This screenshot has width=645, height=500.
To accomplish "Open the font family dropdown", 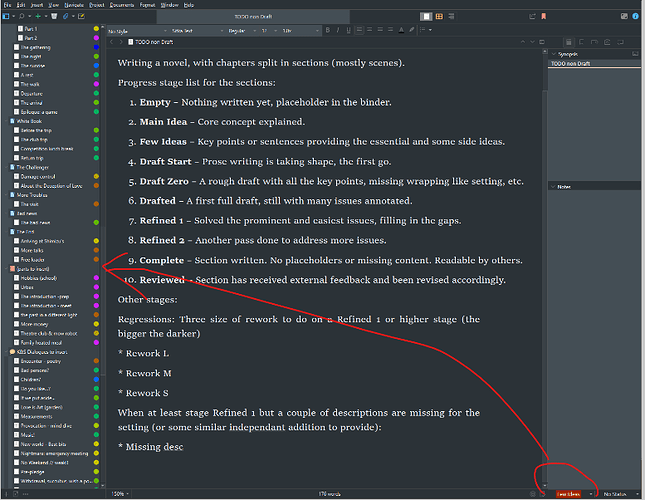I will click(197, 31).
